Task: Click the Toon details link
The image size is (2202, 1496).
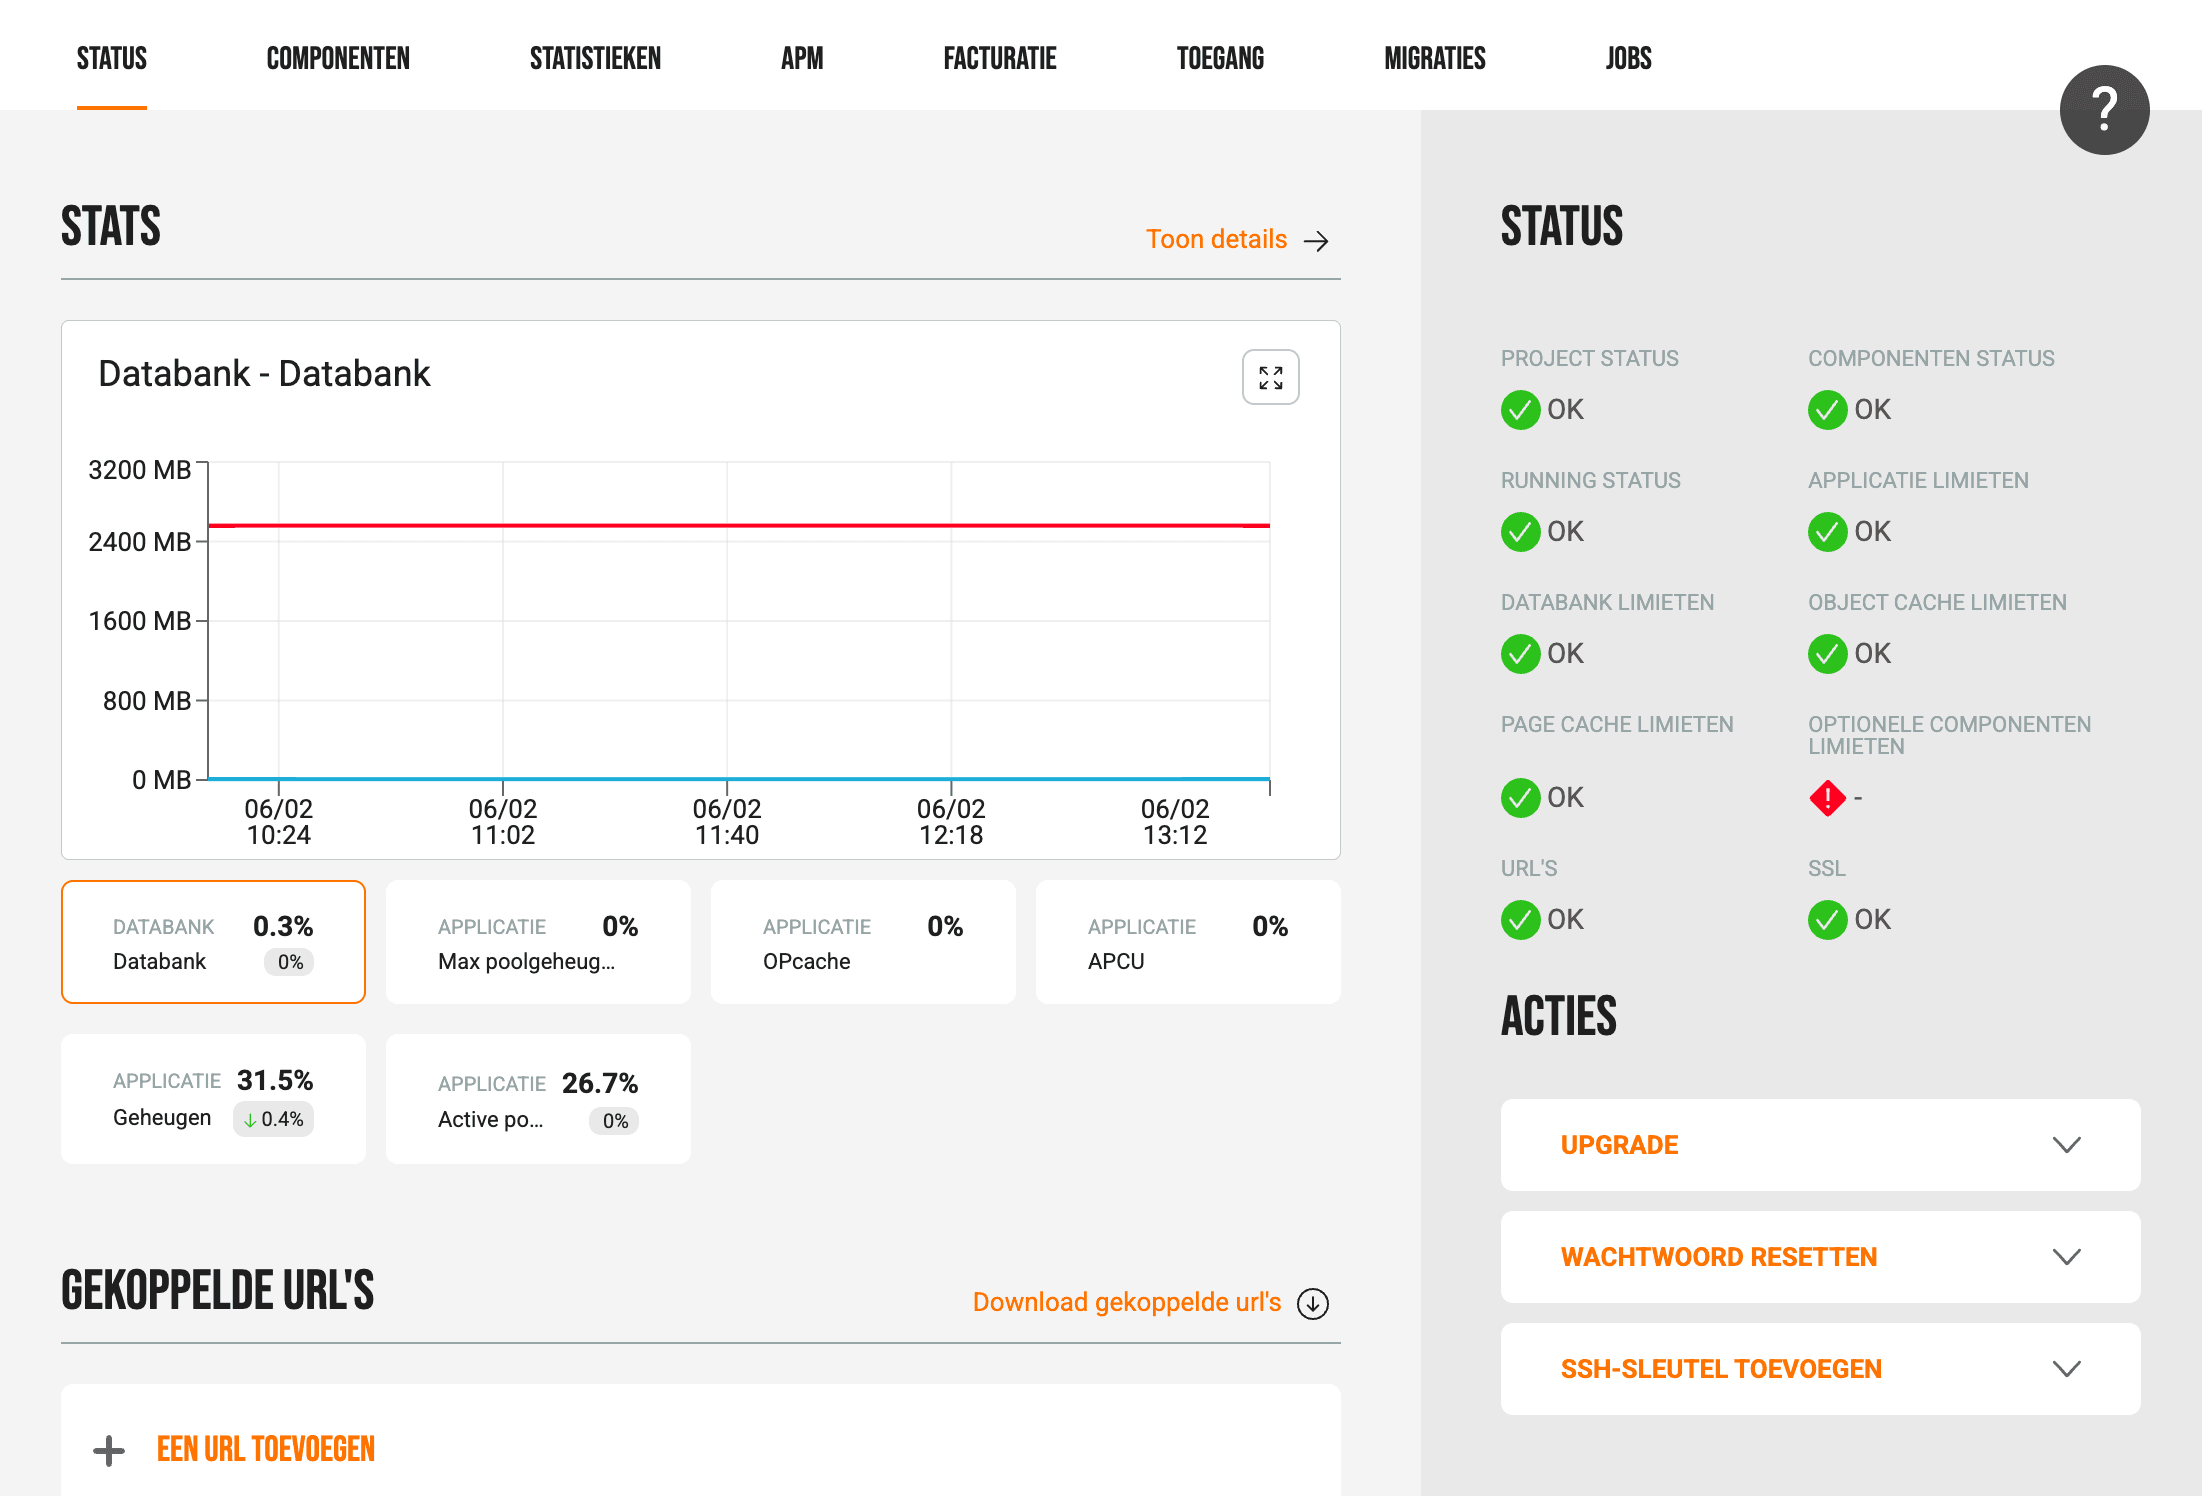Action: [1216, 240]
